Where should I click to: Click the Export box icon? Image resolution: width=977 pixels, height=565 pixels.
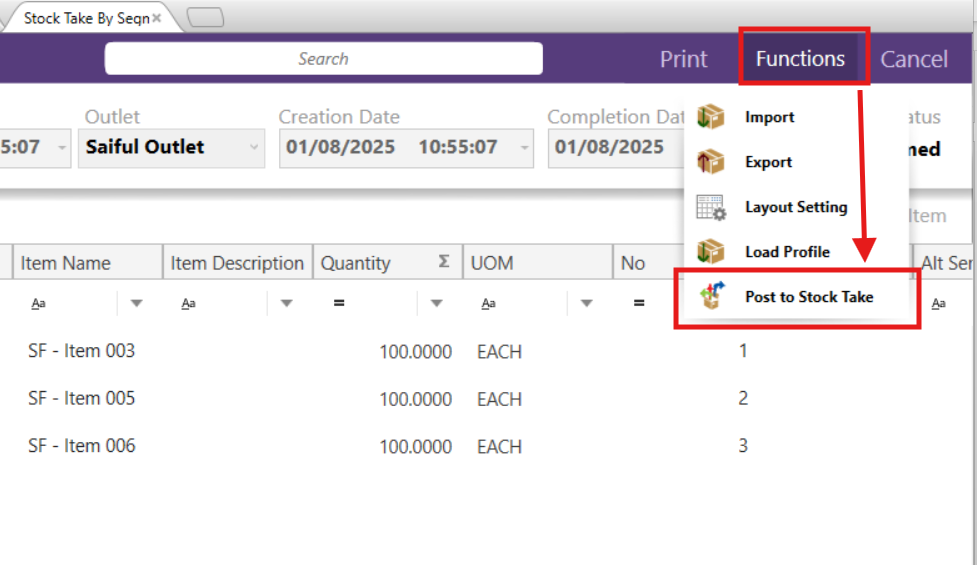pos(710,162)
